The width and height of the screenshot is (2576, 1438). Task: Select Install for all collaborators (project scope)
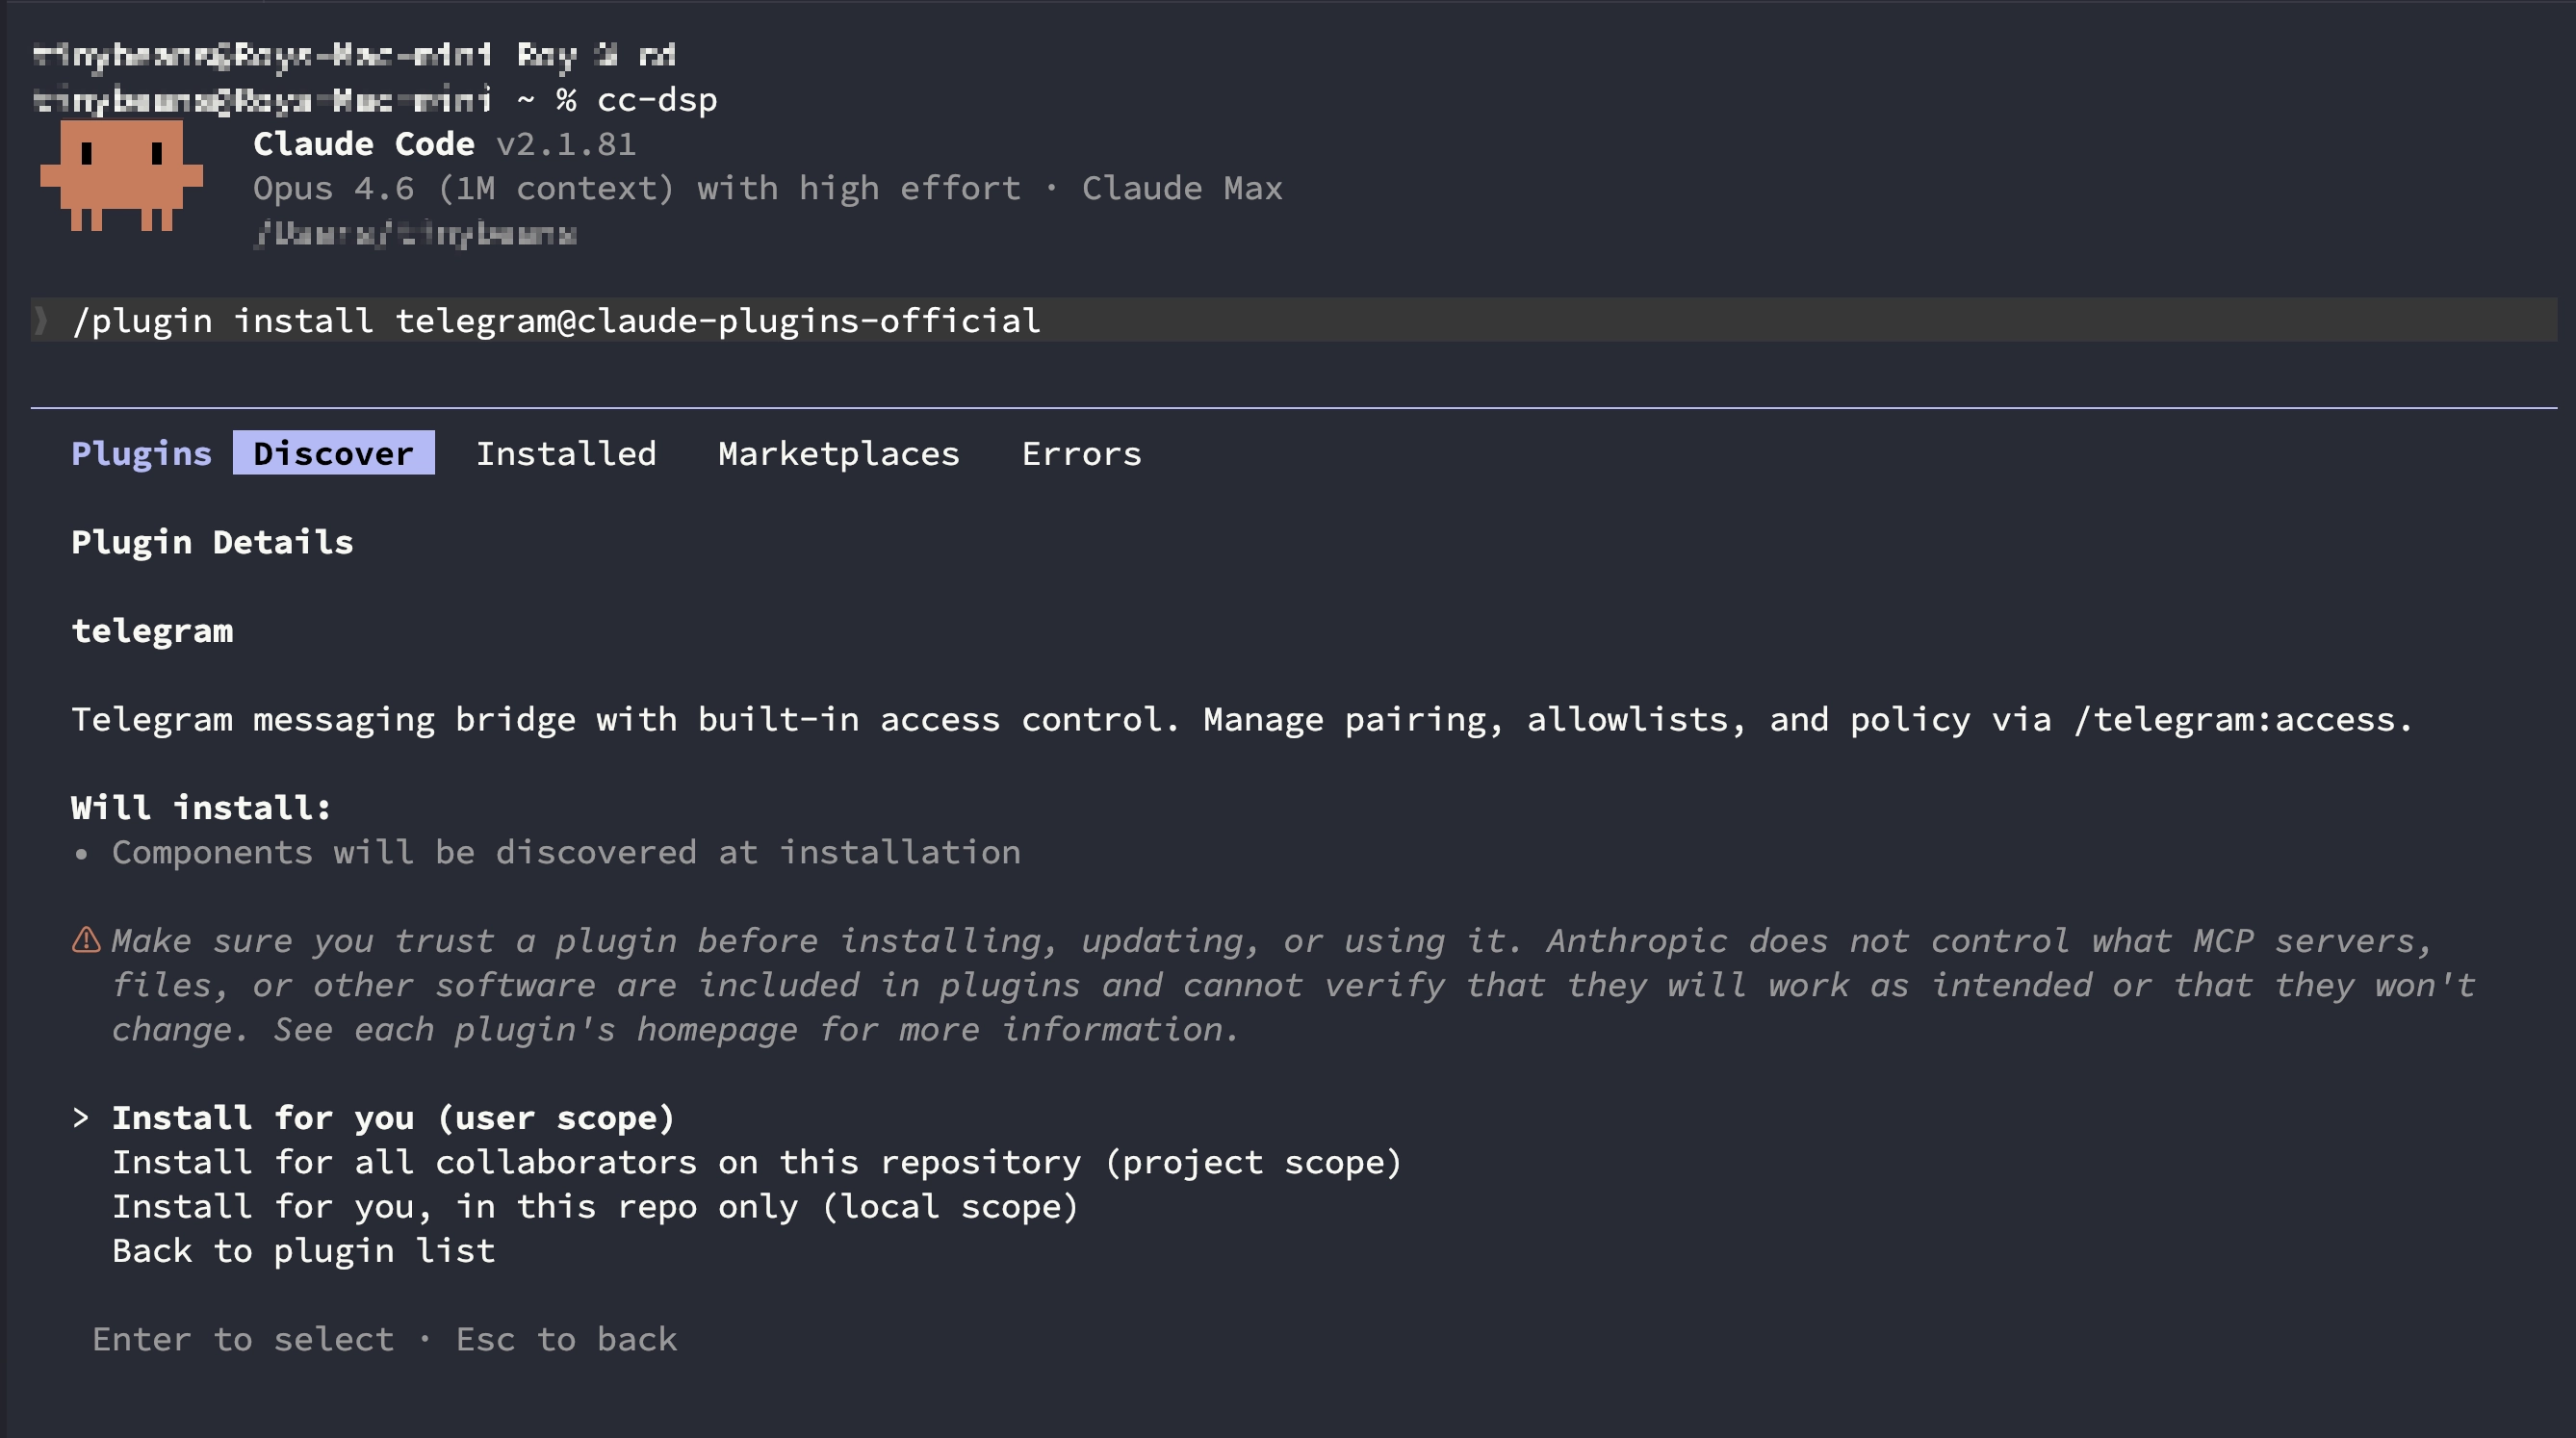pyautogui.click(x=756, y=1162)
